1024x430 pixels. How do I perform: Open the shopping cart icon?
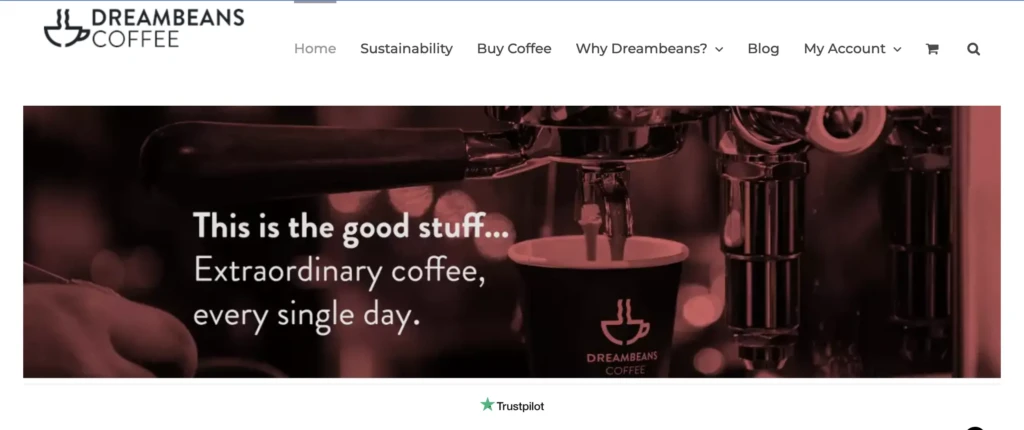click(932, 49)
